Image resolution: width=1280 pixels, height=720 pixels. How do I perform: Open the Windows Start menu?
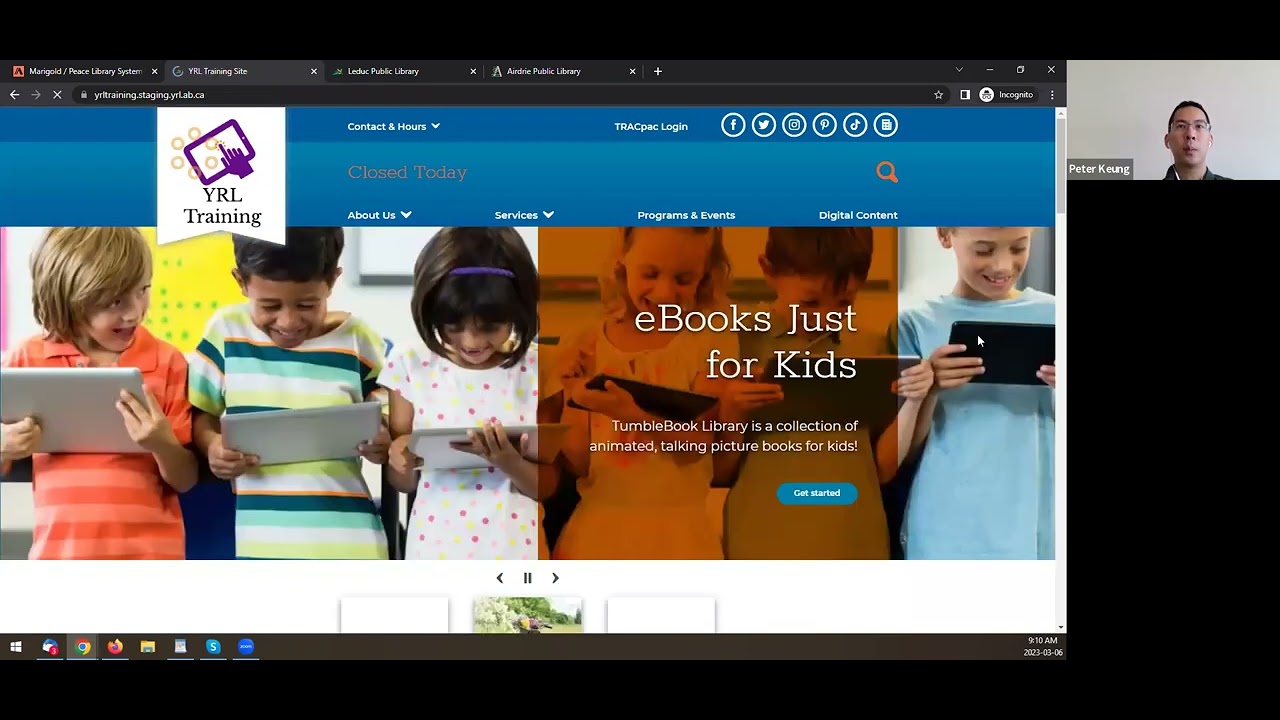point(16,647)
